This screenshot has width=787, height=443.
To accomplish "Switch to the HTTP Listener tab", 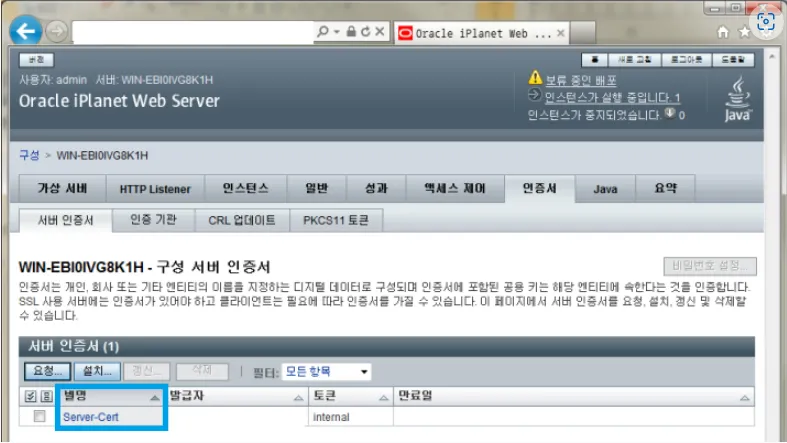I will [x=155, y=189].
